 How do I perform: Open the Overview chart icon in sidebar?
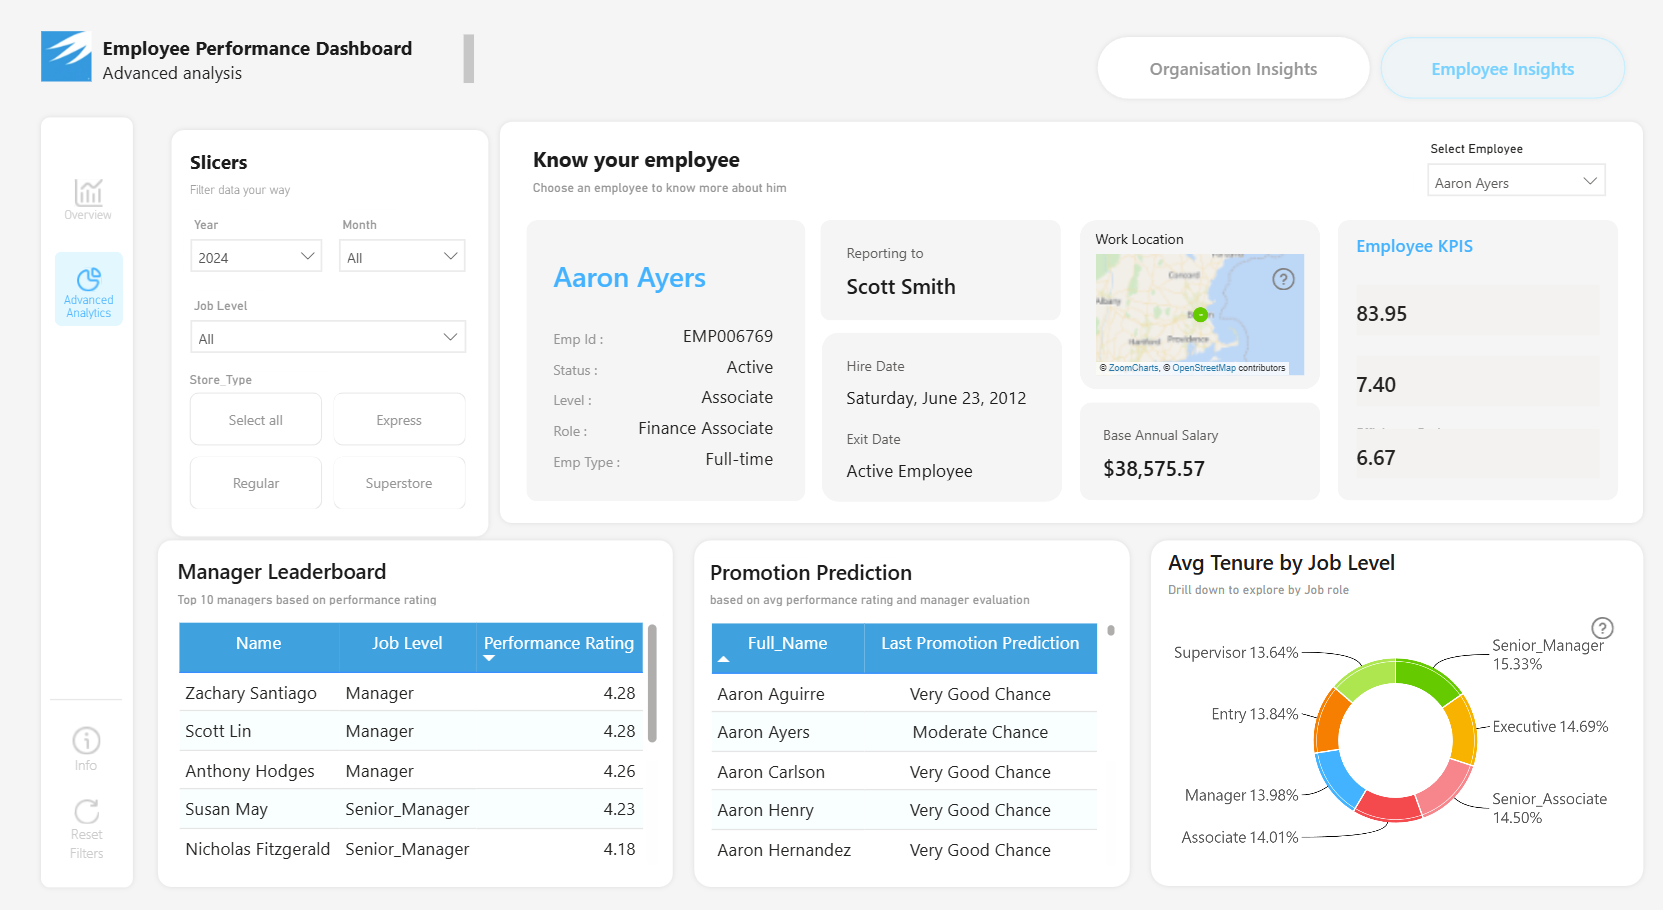tap(88, 192)
